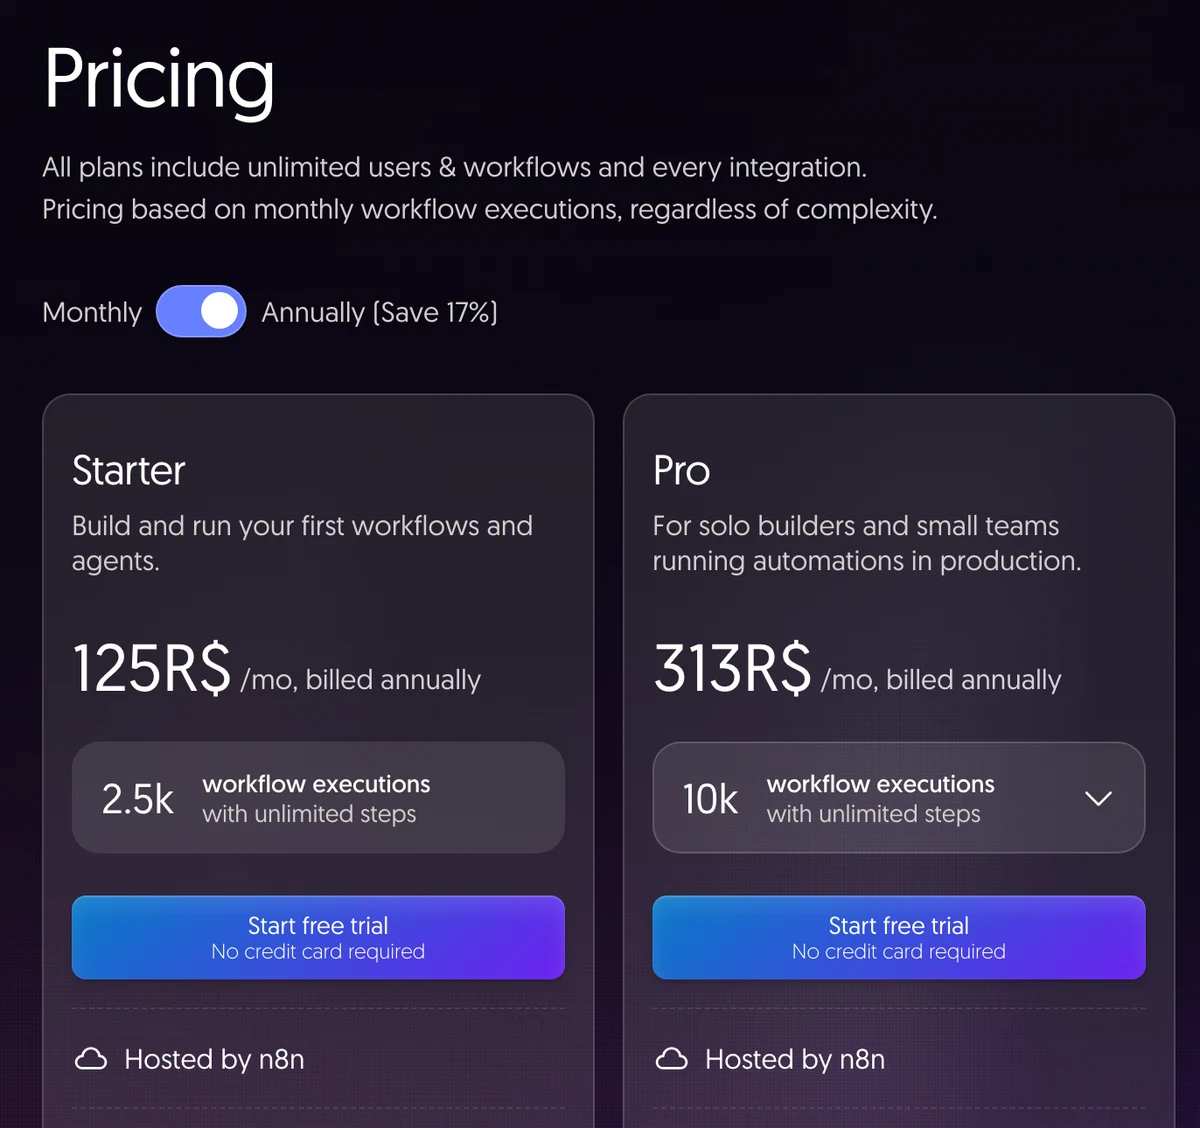The image size is (1200, 1128).
Task: Start free trial for Pro plan
Action: (899, 937)
